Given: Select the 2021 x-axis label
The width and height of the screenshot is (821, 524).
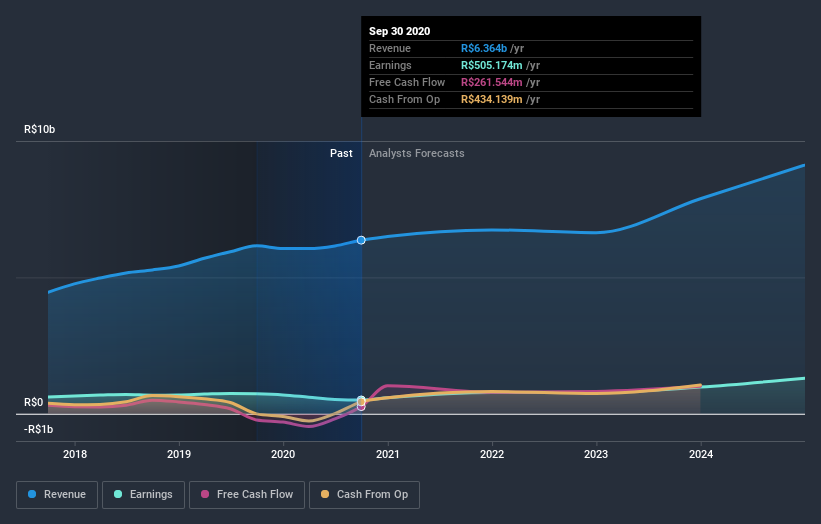Looking at the screenshot, I should 388,454.
